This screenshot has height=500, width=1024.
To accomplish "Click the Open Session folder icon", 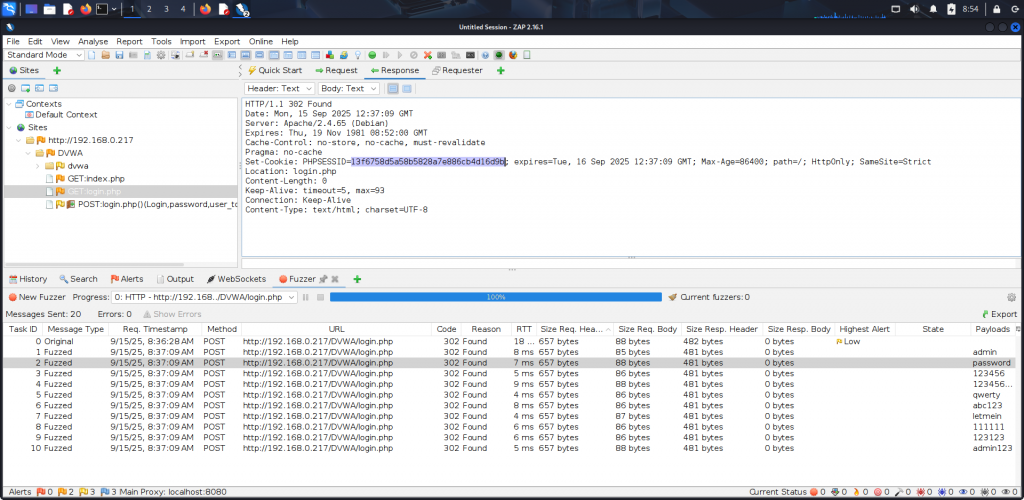I will 105,55.
